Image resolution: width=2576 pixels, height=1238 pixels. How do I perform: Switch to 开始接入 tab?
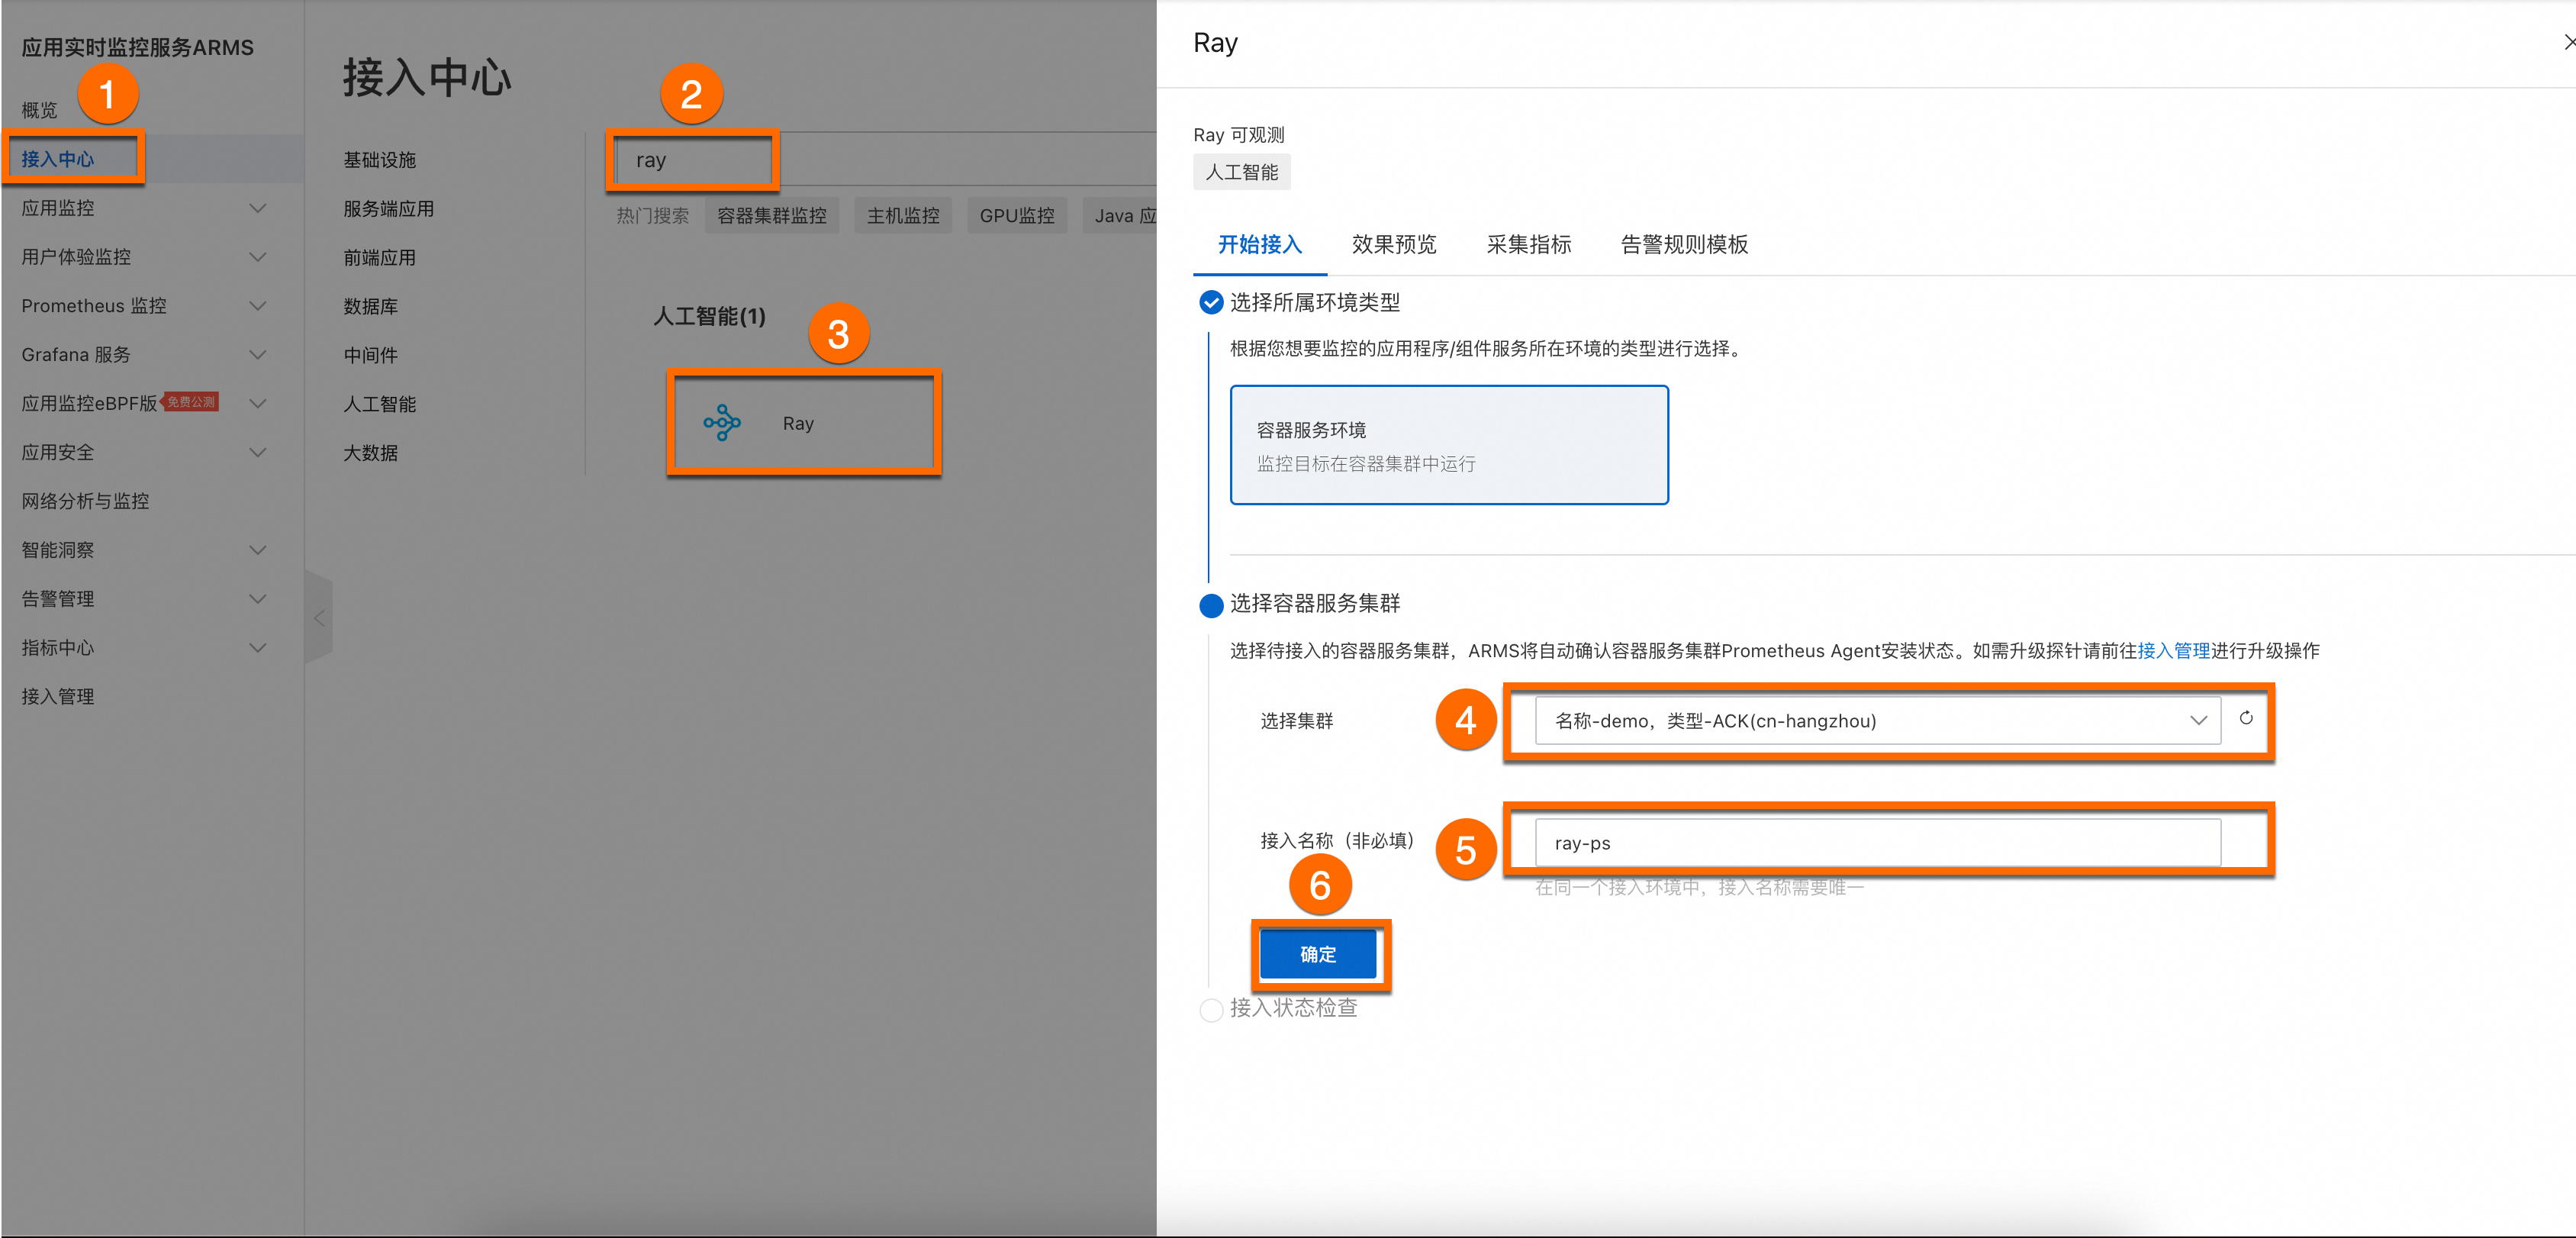click(1259, 244)
